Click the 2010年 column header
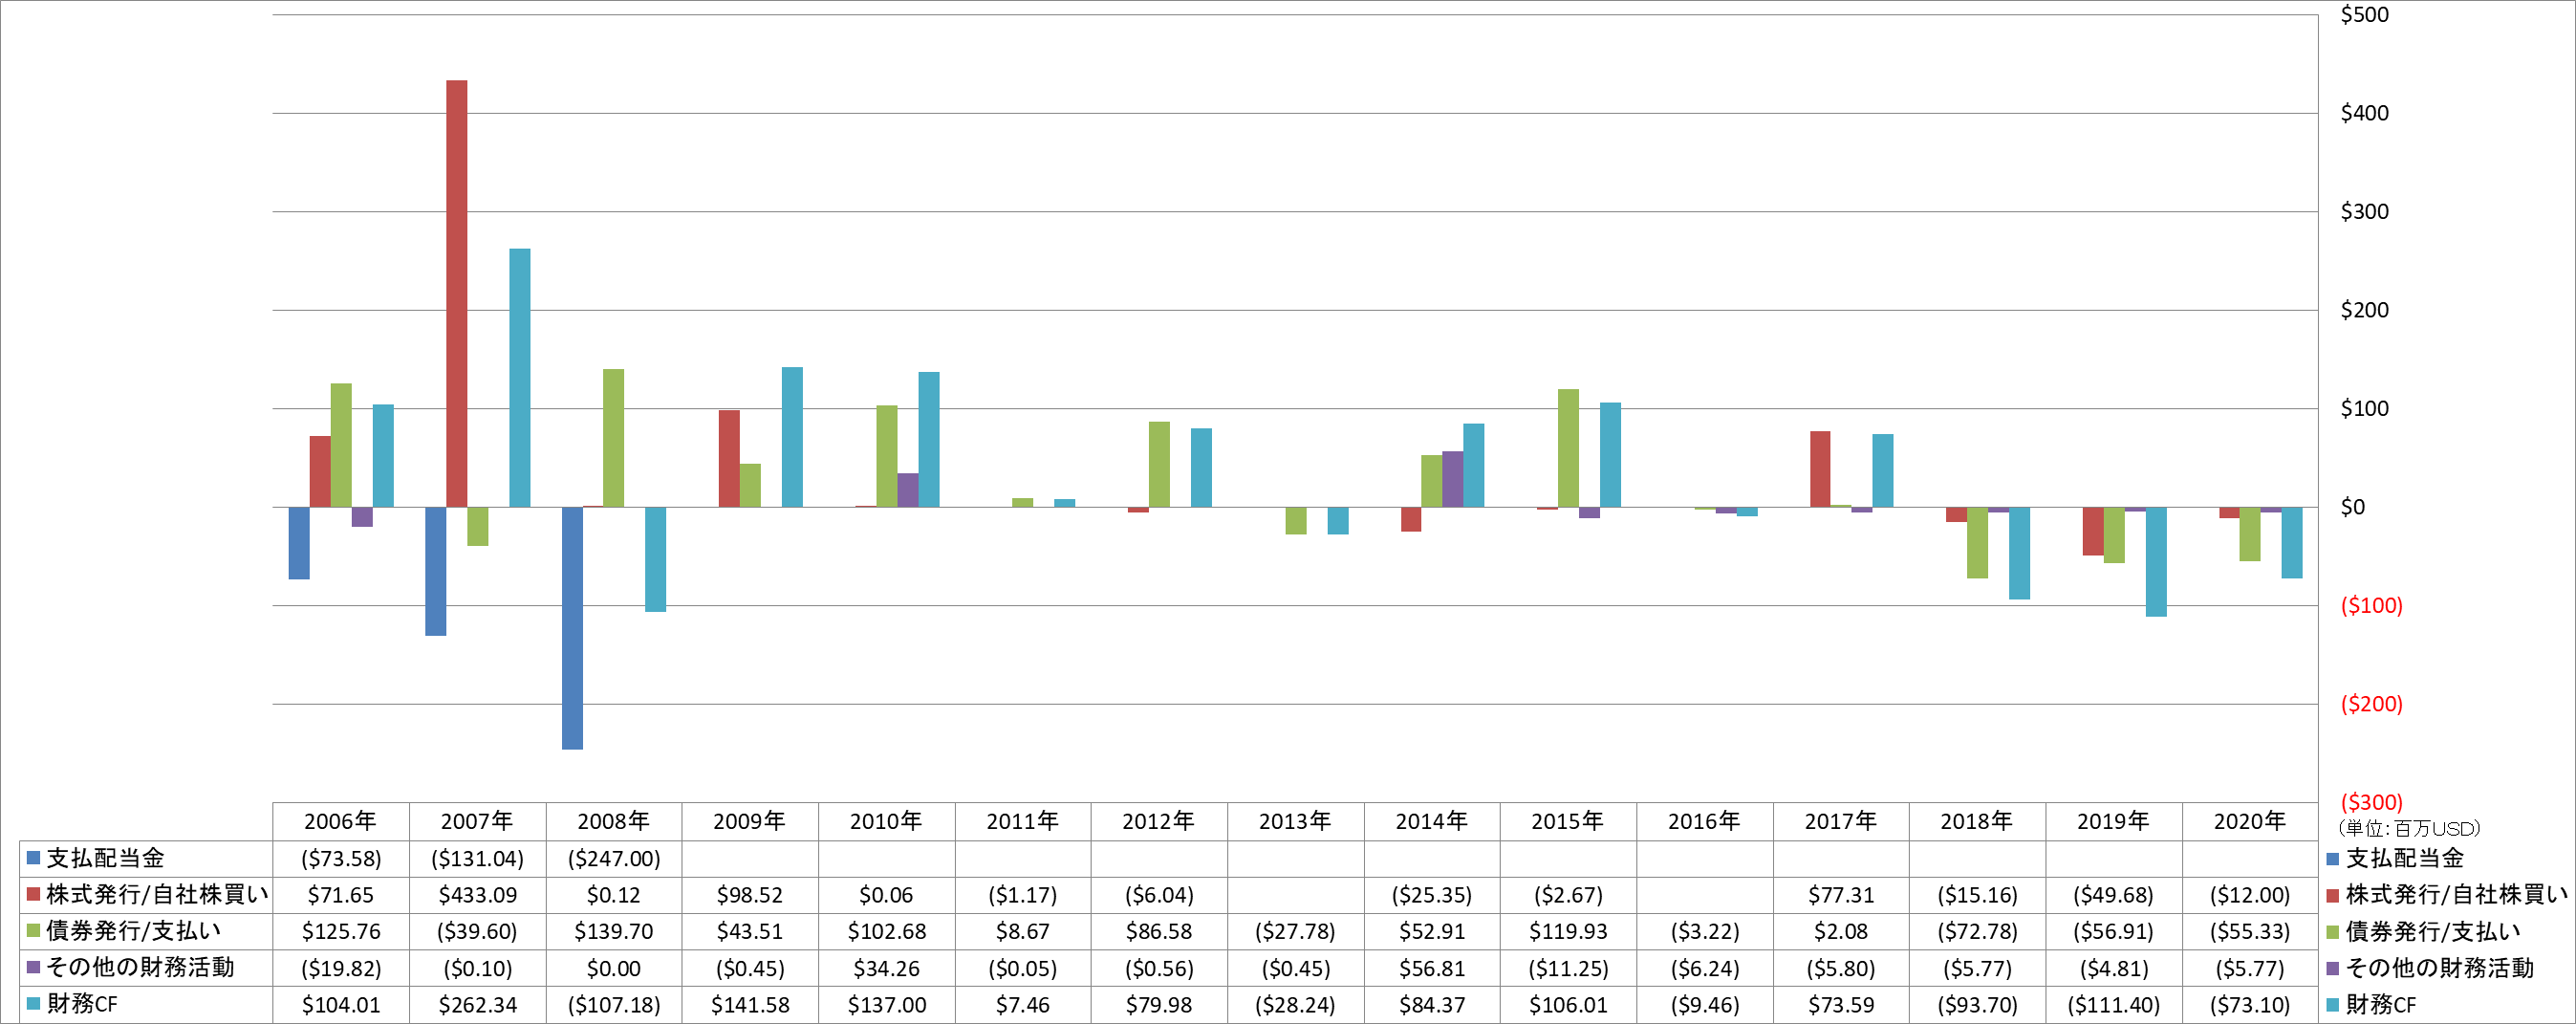 [886, 821]
